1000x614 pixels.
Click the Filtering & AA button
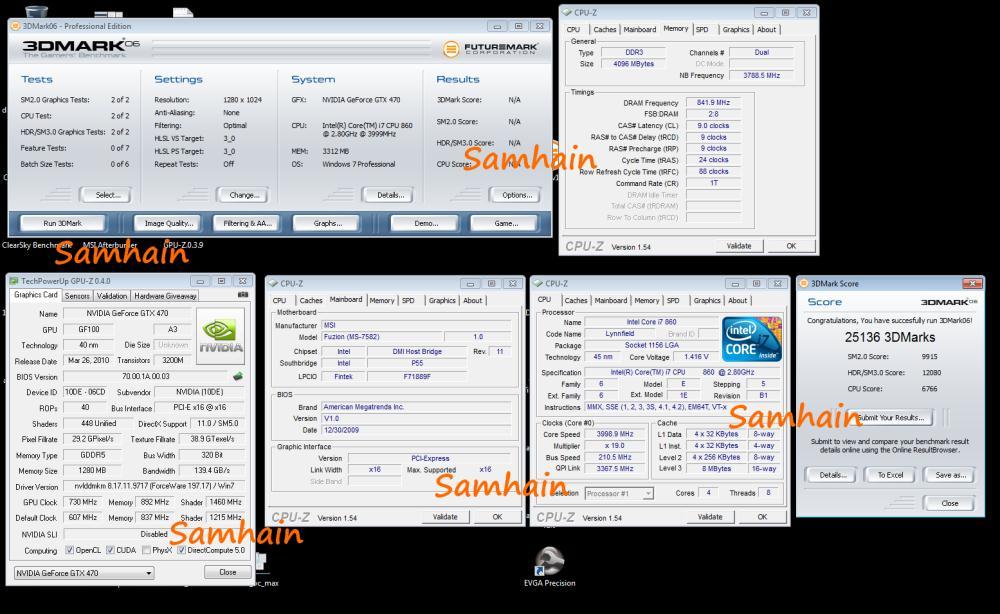tap(247, 223)
